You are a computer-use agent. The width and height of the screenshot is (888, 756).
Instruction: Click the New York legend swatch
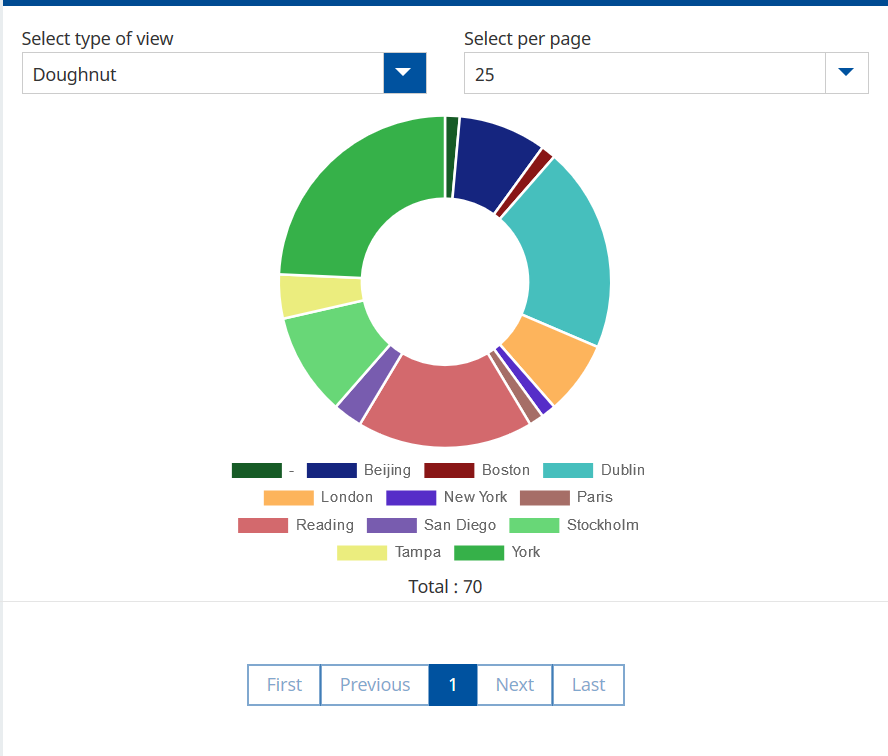411,497
